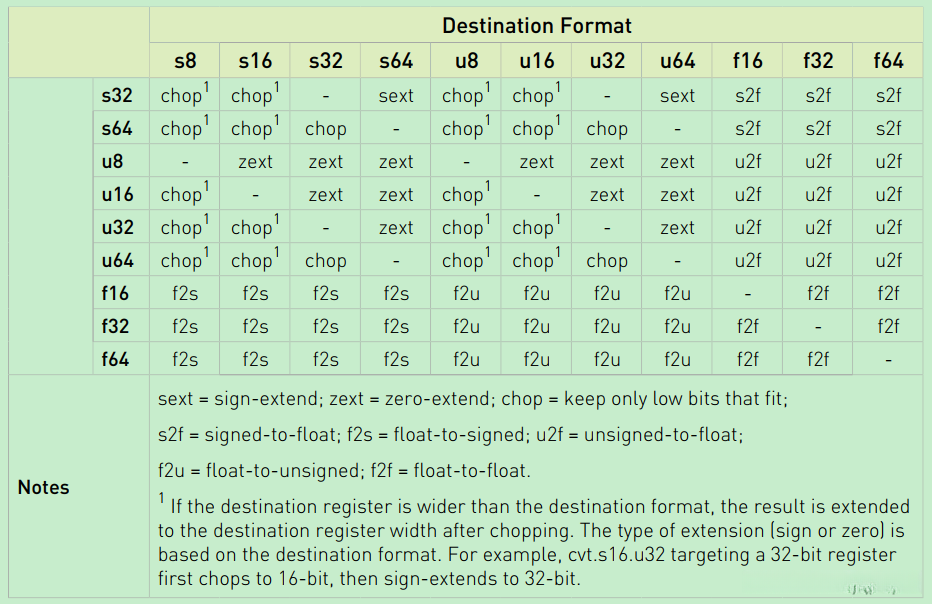Viewport: 932px width, 604px height.
Task: Click chop cell in u64 row, u32 column
Action: point(607,261)
